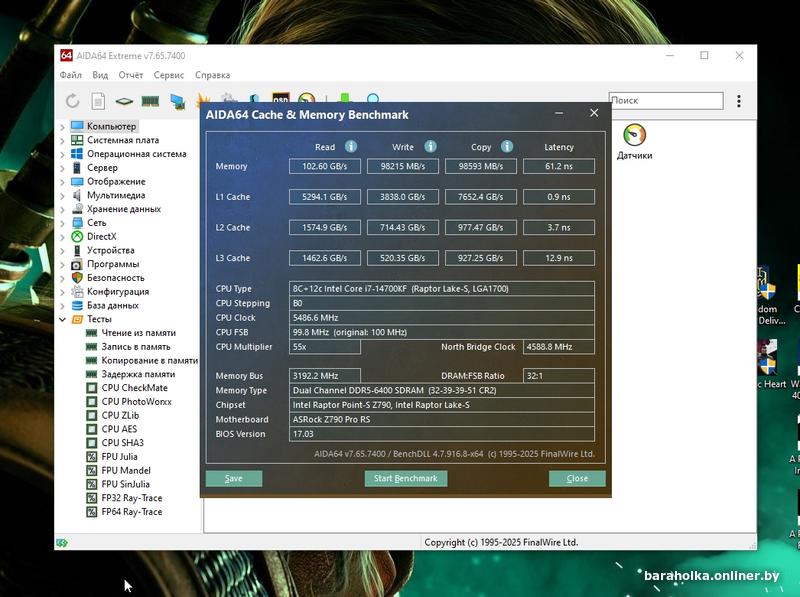The height and width of the screenshot is (597, 800).
Task: Close the benchmark dialog with X
Action: point(594,113)
